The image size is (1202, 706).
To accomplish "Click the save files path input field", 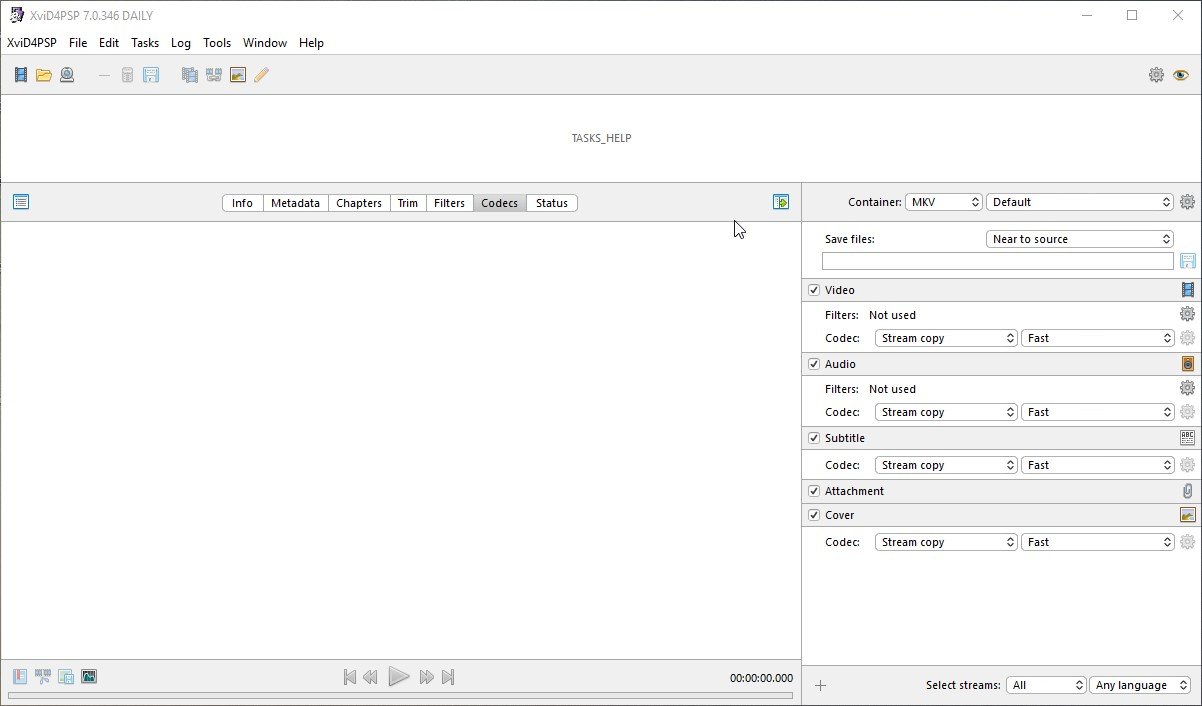I will tap(997, 261).
